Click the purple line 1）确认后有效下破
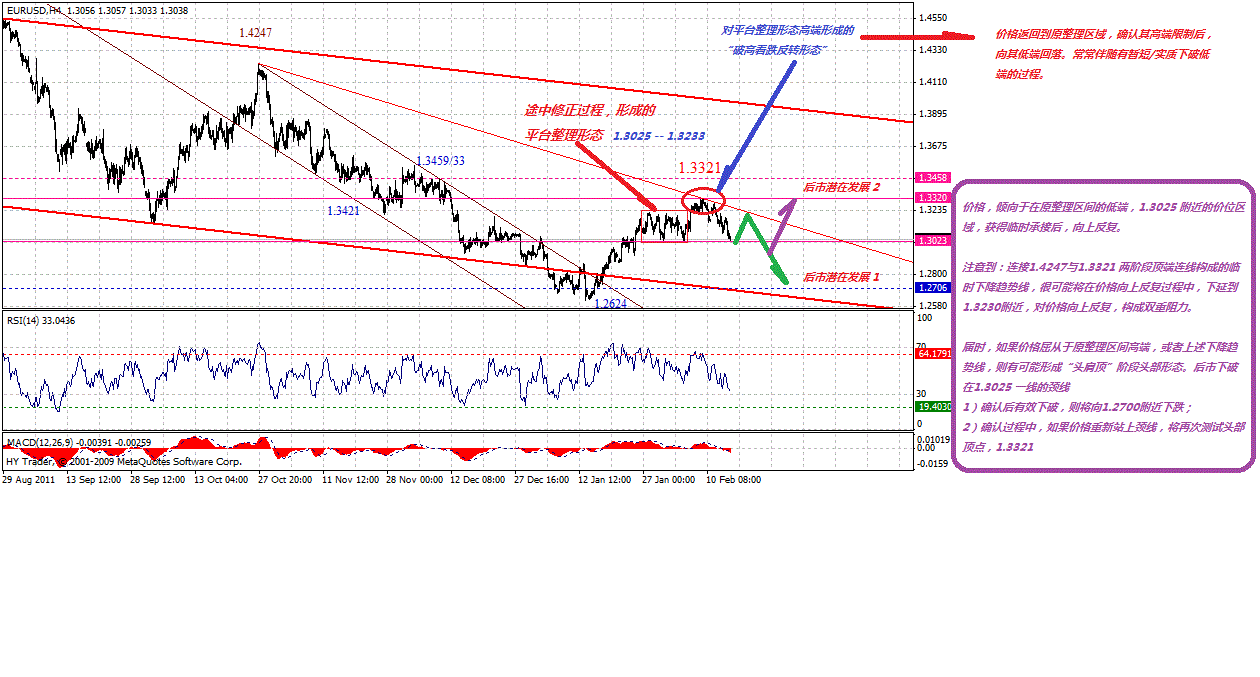 [x=1077, y=406]
